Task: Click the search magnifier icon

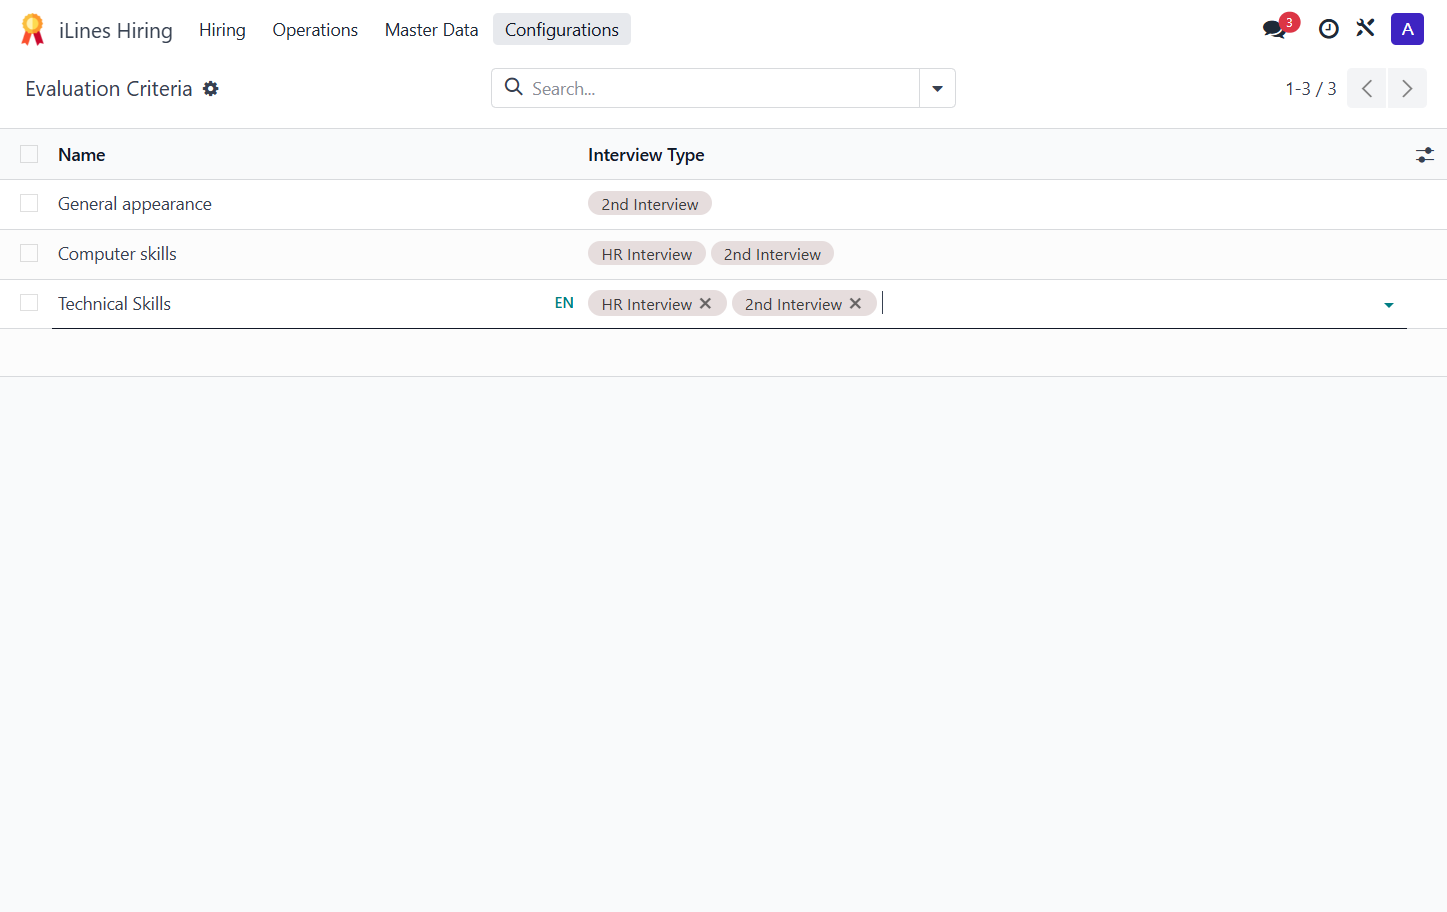Action: pos(514,87)
